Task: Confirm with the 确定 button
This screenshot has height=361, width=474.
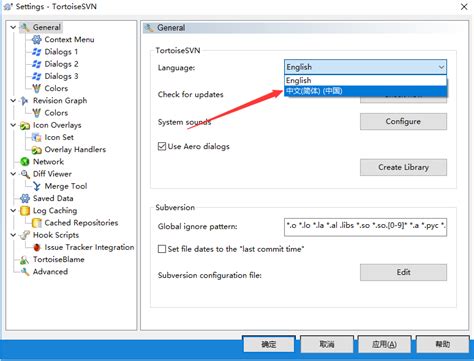Action: pyautogui.click(x=269, y=344)
